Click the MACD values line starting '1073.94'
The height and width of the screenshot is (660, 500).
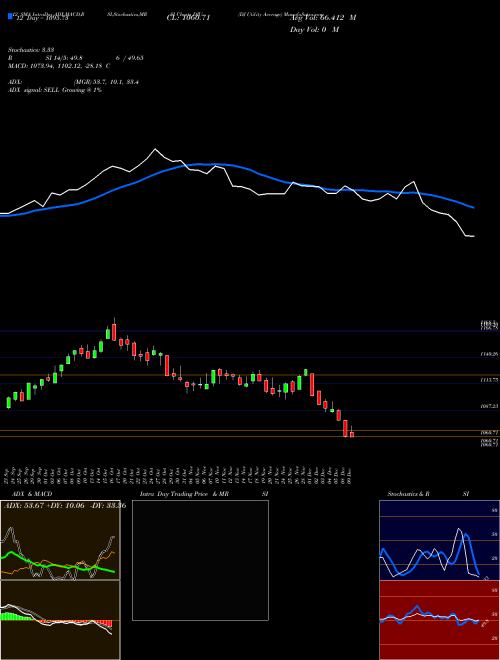click(x=70, y=66)
